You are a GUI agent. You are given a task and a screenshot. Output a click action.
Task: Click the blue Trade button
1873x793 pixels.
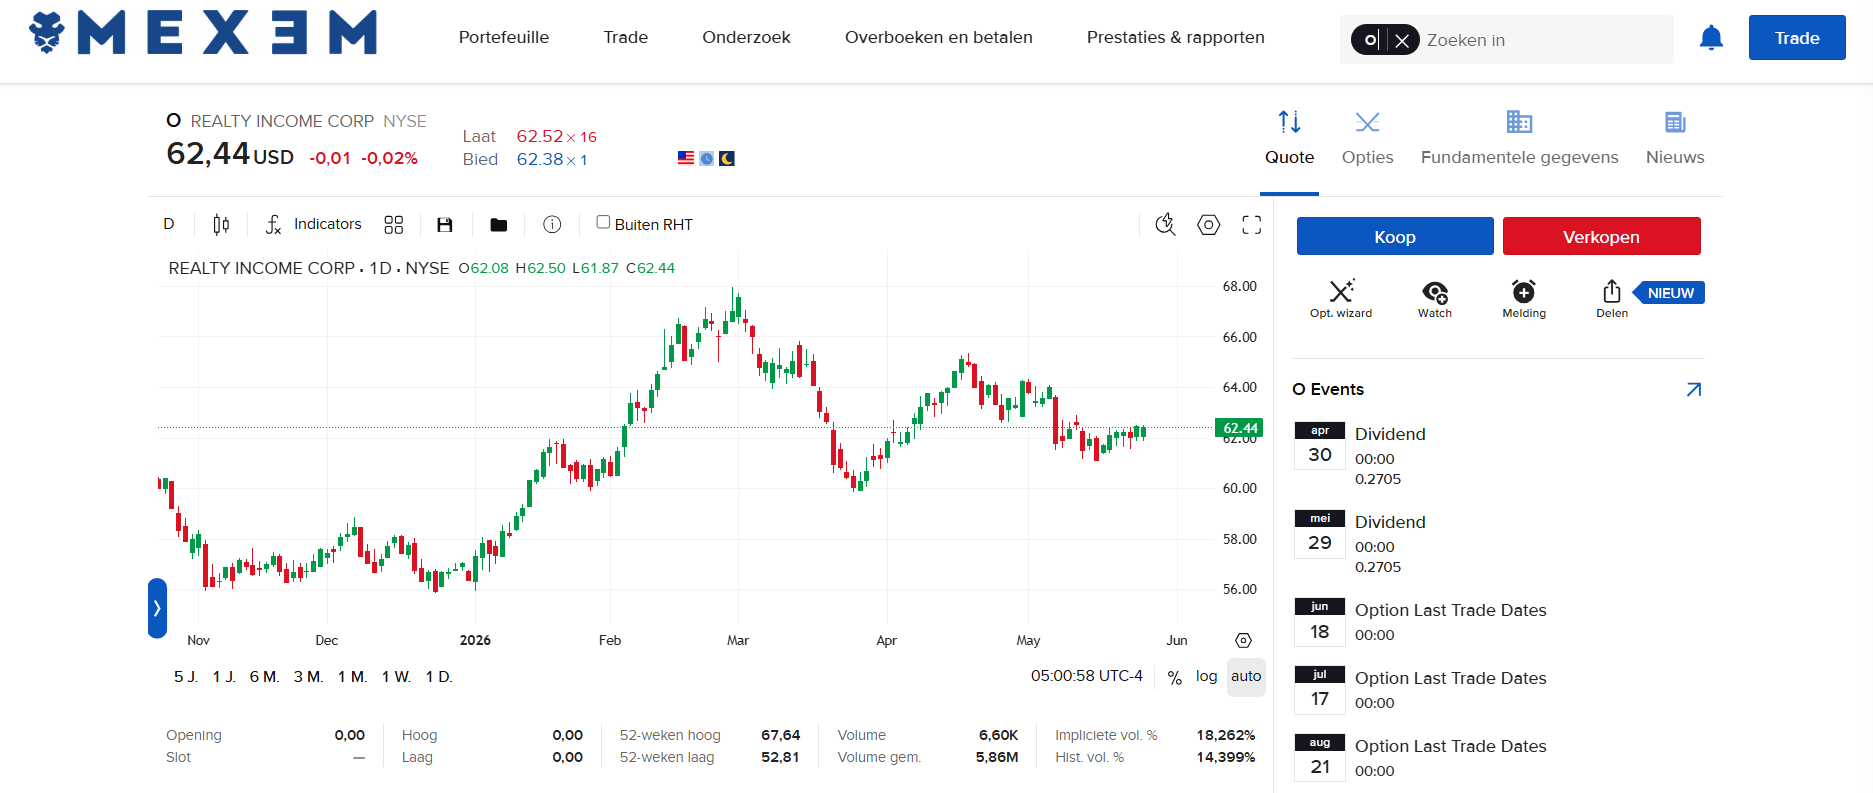pyautogui.click(x=1797, y=38)
